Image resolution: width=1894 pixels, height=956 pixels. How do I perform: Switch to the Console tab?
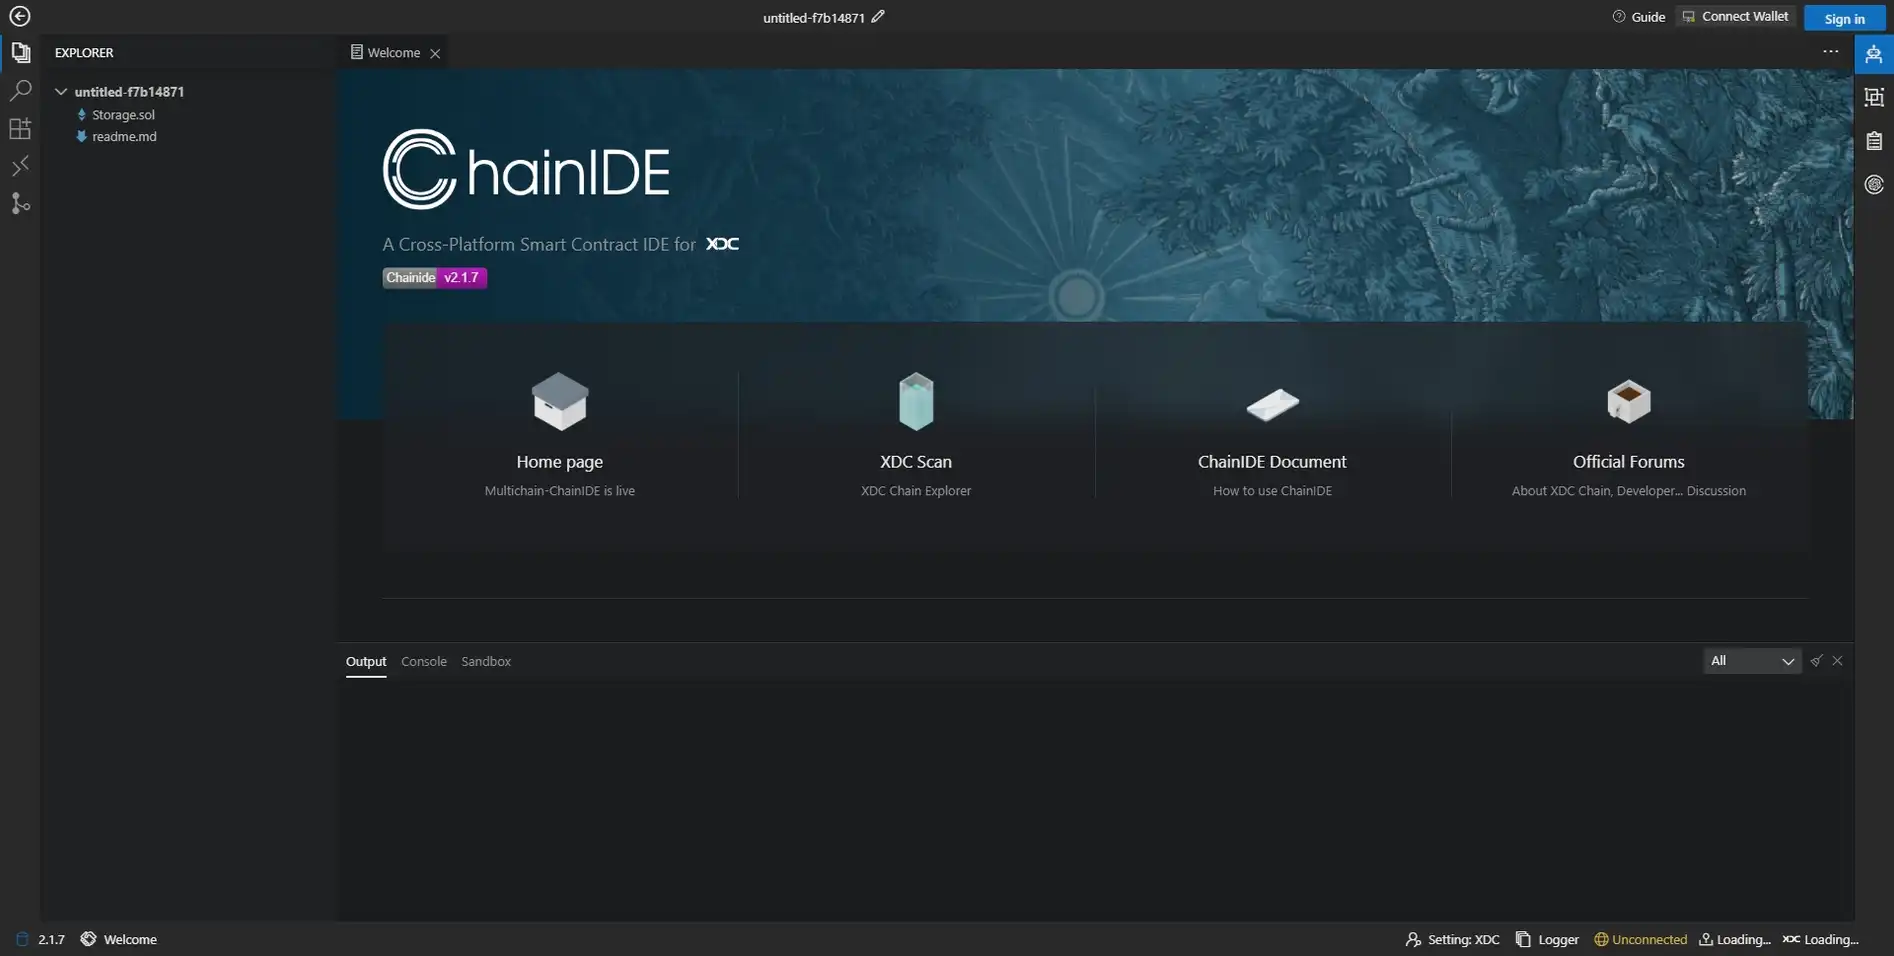click(x=423, y=662)
